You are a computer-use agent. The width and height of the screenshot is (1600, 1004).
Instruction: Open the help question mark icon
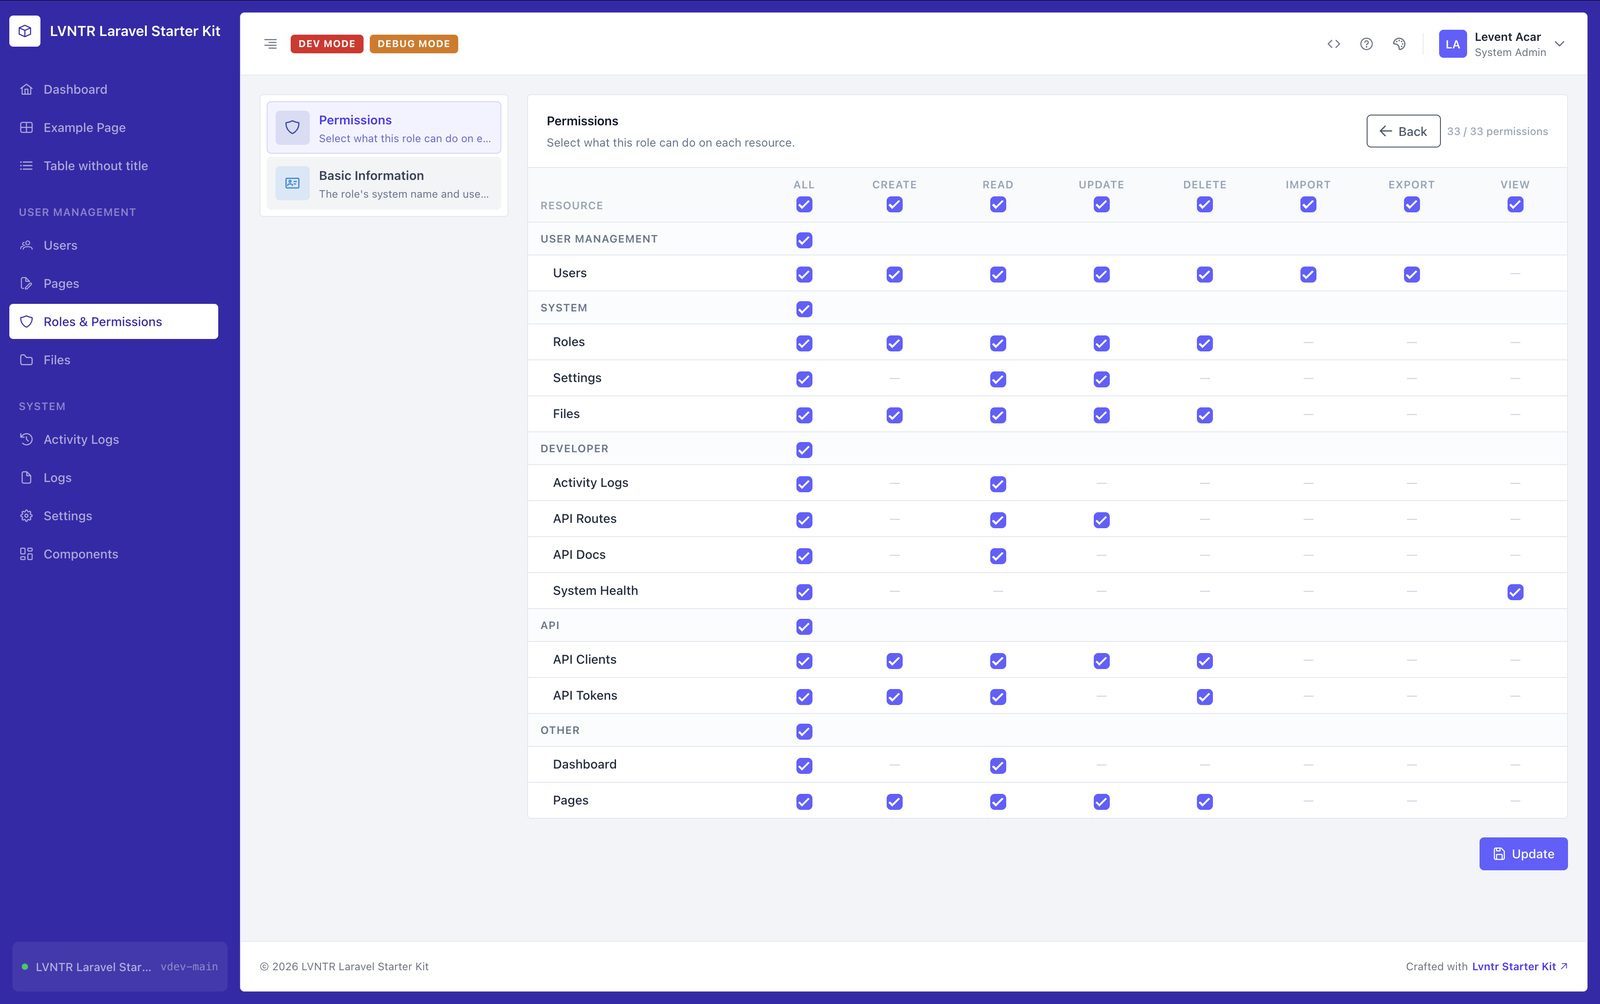click(1366, 44)
